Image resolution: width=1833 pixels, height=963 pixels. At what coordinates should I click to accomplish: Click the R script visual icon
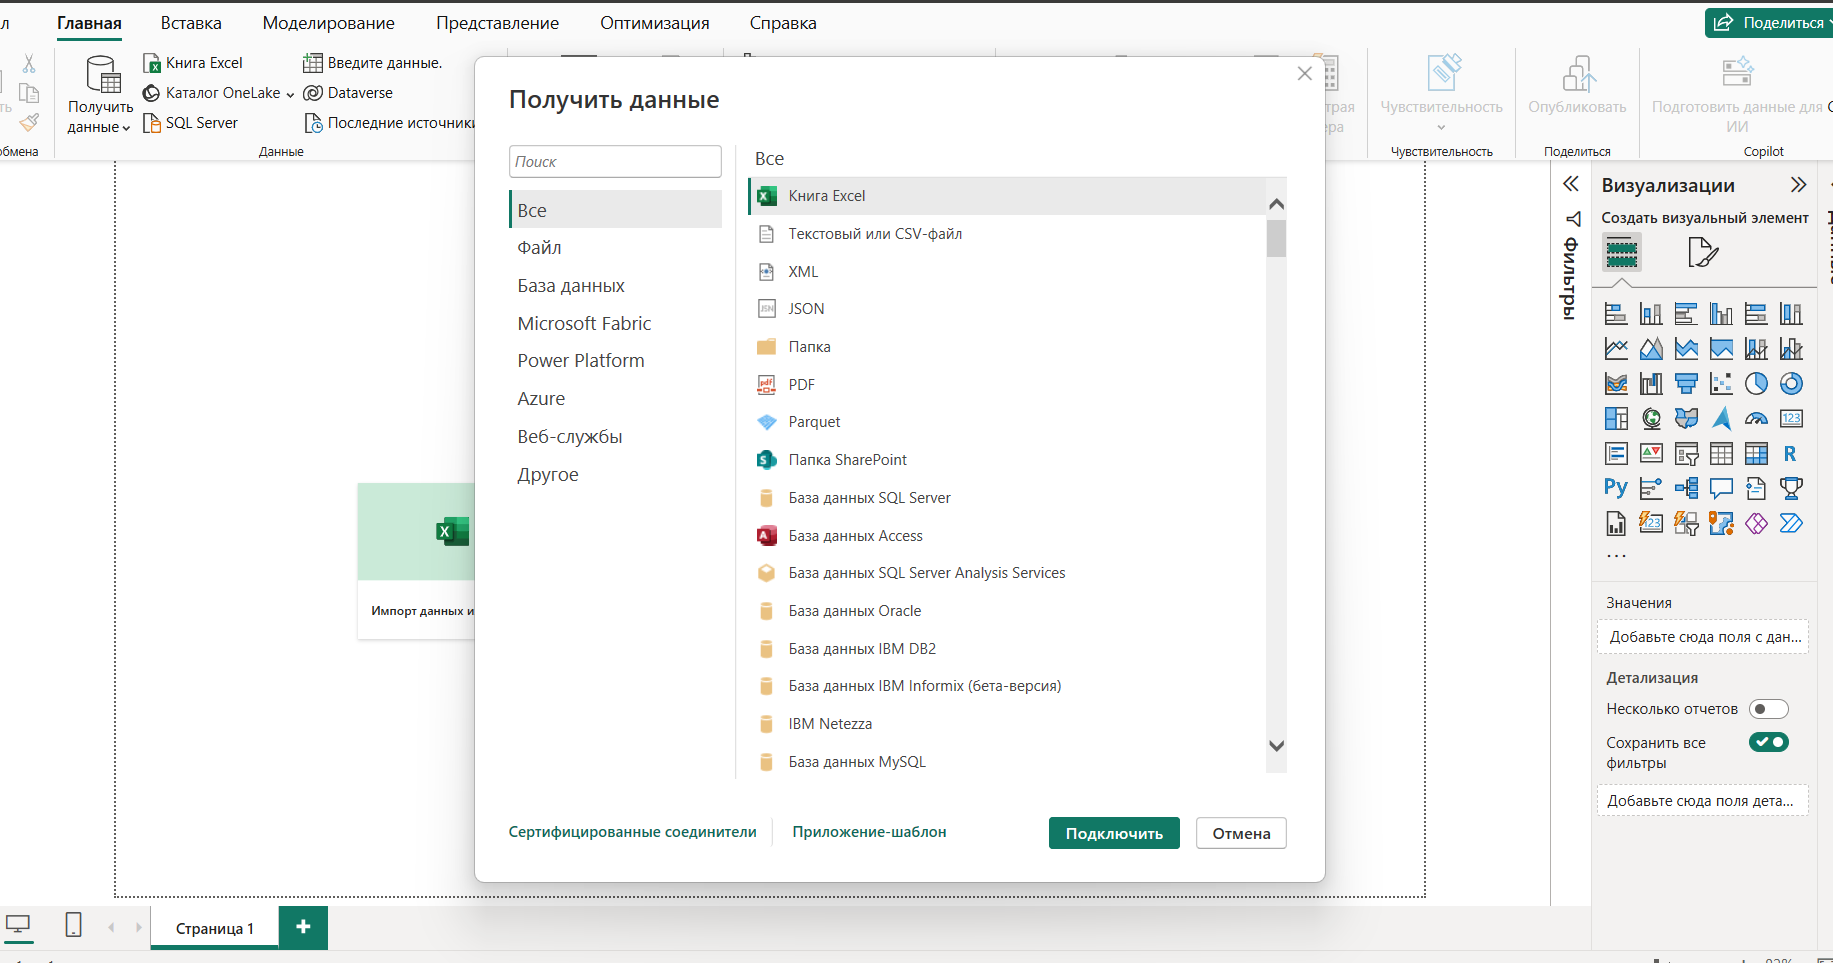(1790, 454)
